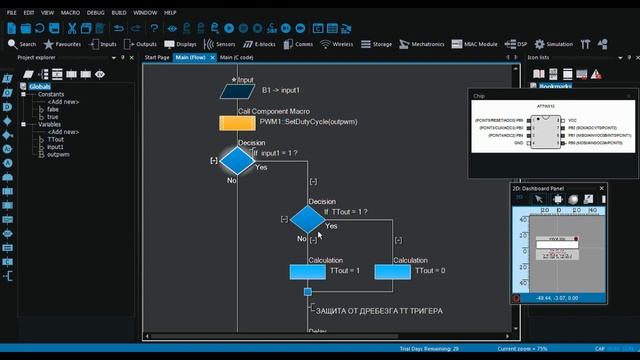Viewport: 640px width, 360px height.
Task: Click the text tool icon after Simulation
Action: [585, 44]
